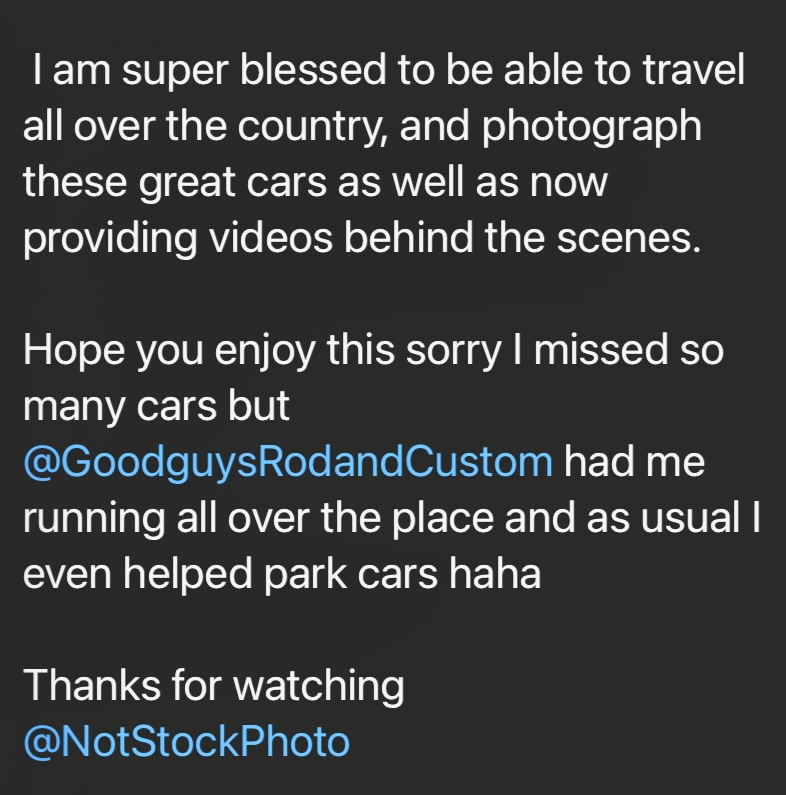The image size is (786, 795).
Task: Click the word 'missed' in the second paragraph
Action: point(600,349)
